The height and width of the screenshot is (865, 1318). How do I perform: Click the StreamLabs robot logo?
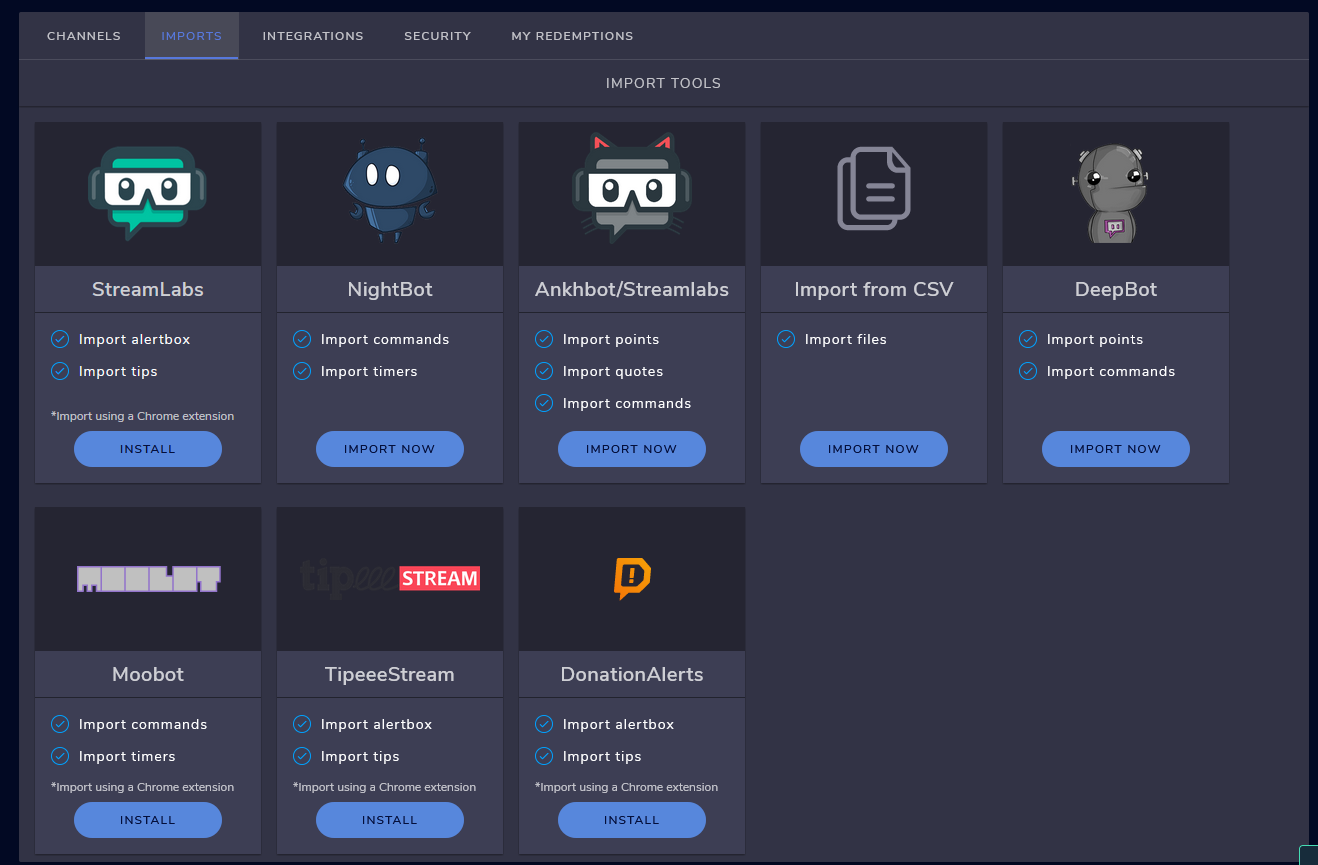pyautogui.click(x=148, y=192)
